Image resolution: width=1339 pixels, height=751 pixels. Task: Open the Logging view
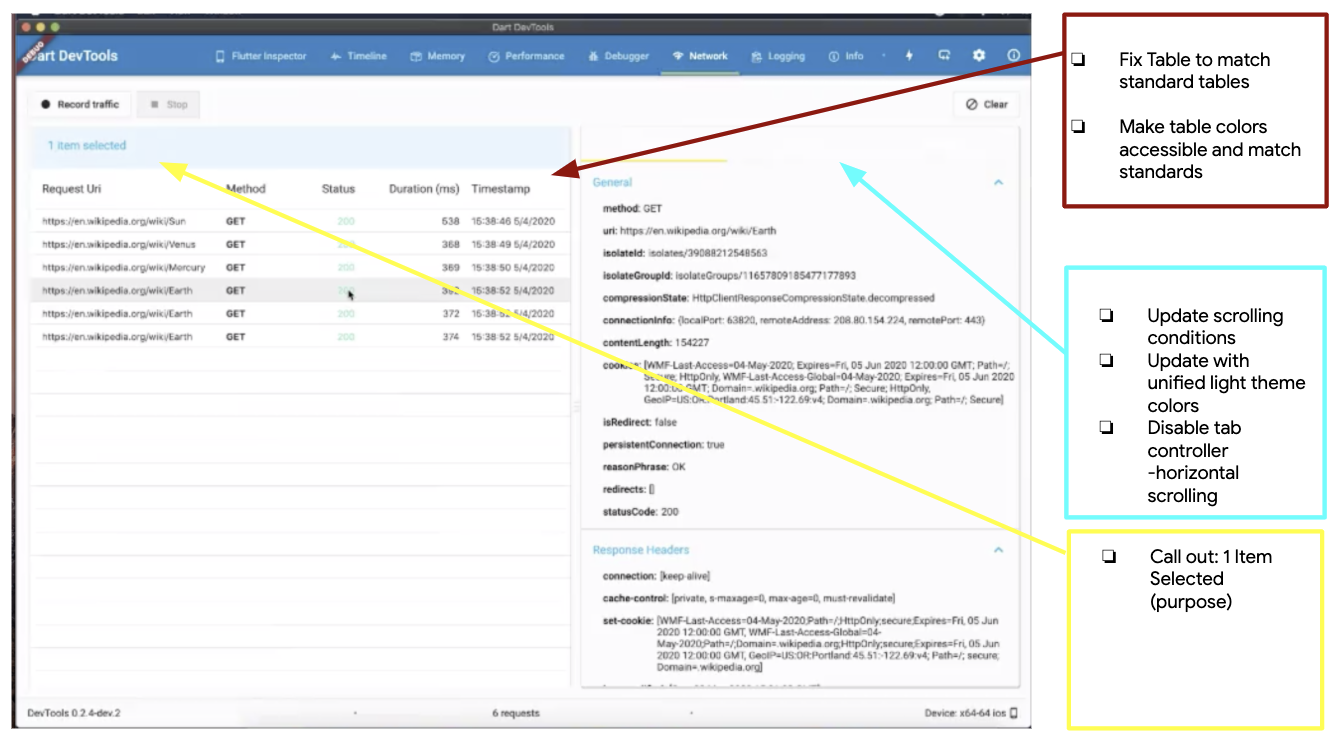tap(778, 56)
